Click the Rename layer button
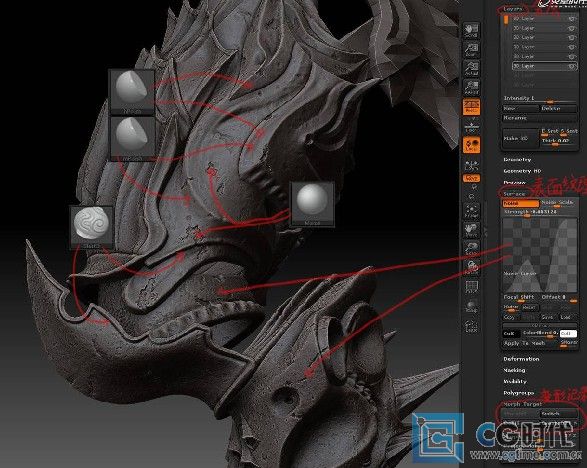This screenshot has height=468, width=587. tap(539, 118)
